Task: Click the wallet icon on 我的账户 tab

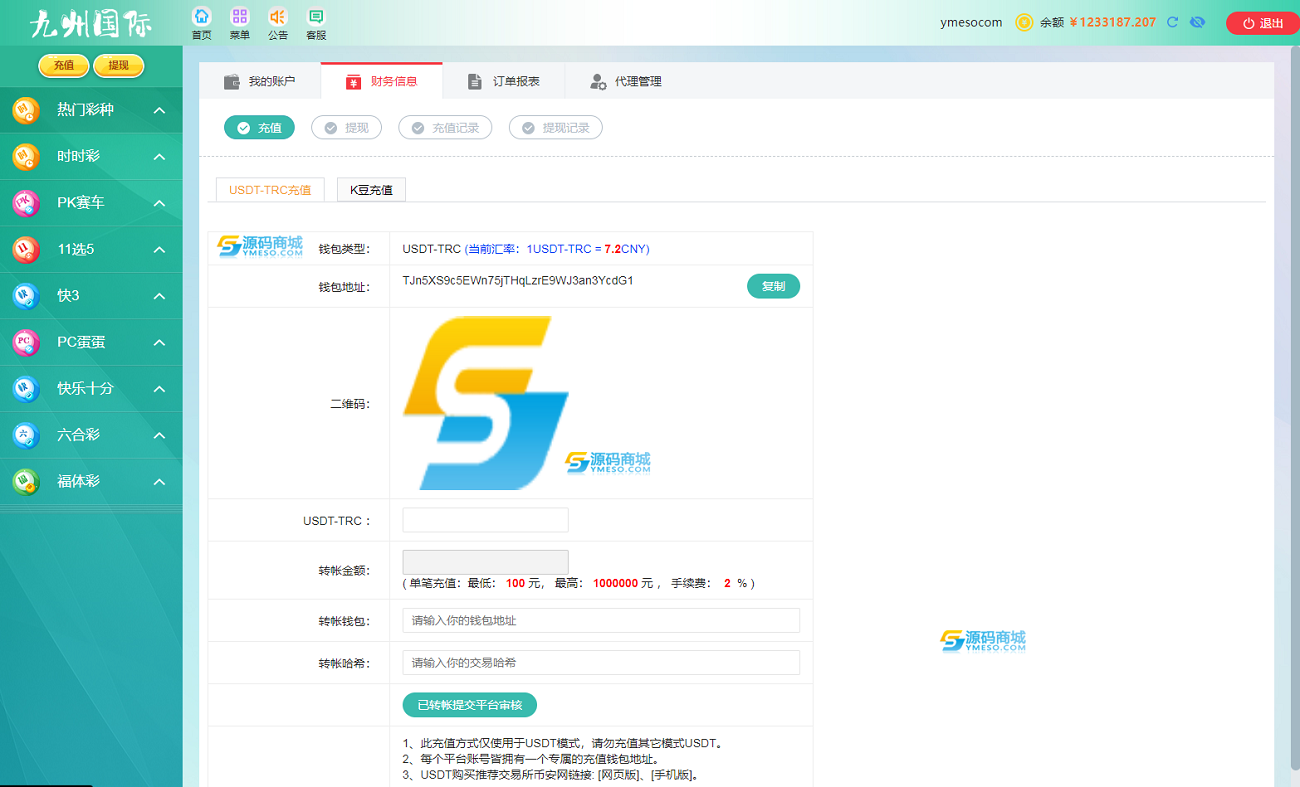Action: point(231,82)
